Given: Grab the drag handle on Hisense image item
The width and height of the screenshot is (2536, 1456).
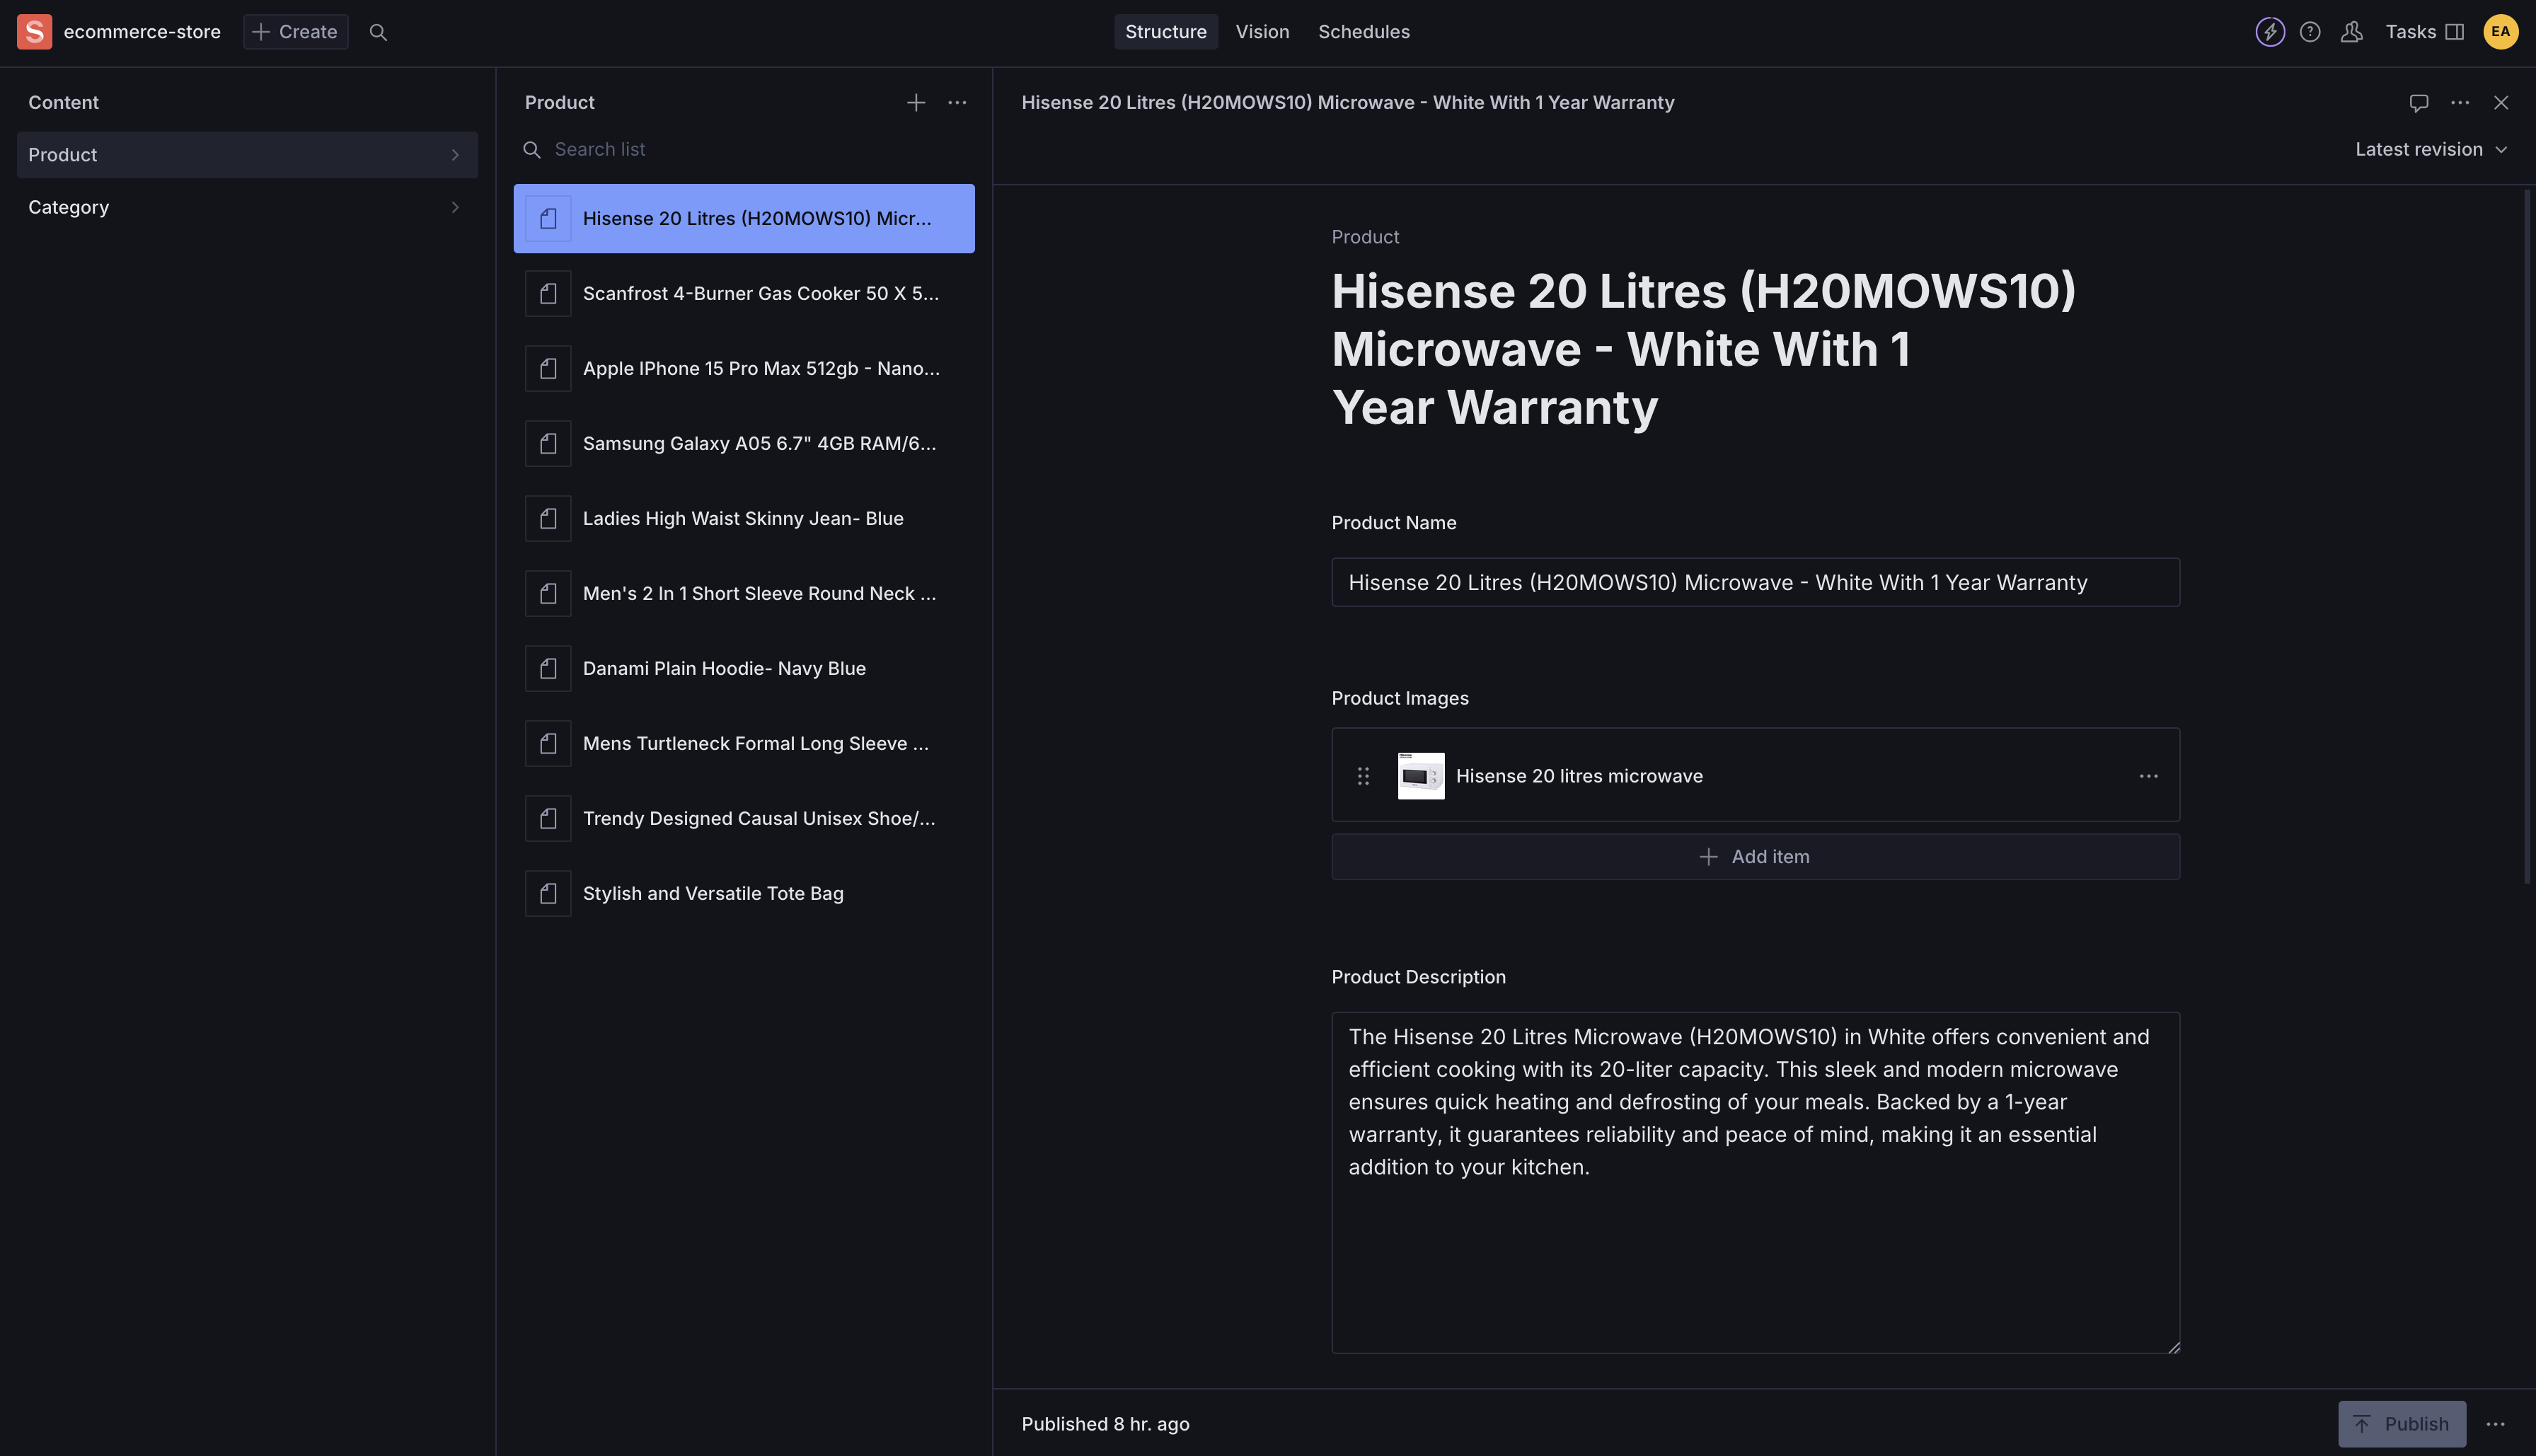Looking at the screenshot, I should (1363, 776).
